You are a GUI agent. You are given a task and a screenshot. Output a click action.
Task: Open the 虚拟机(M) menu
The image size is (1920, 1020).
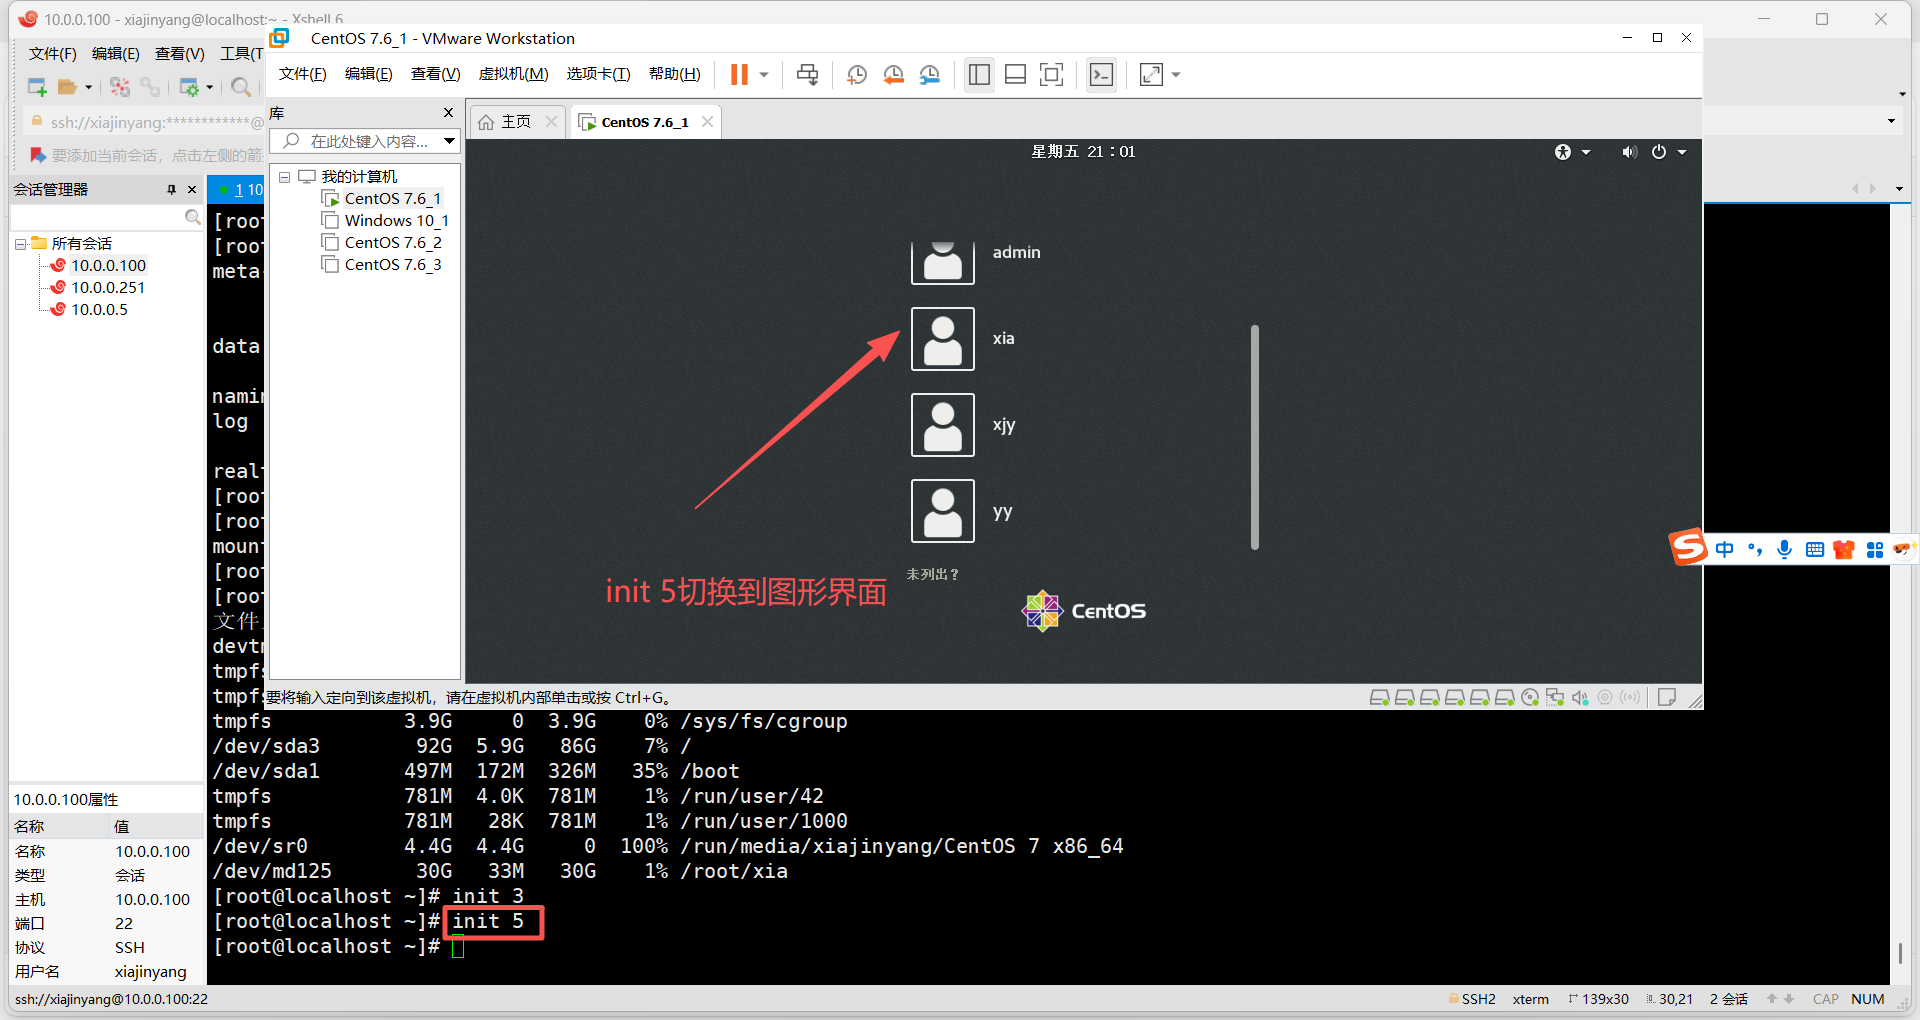coord(513,74)
